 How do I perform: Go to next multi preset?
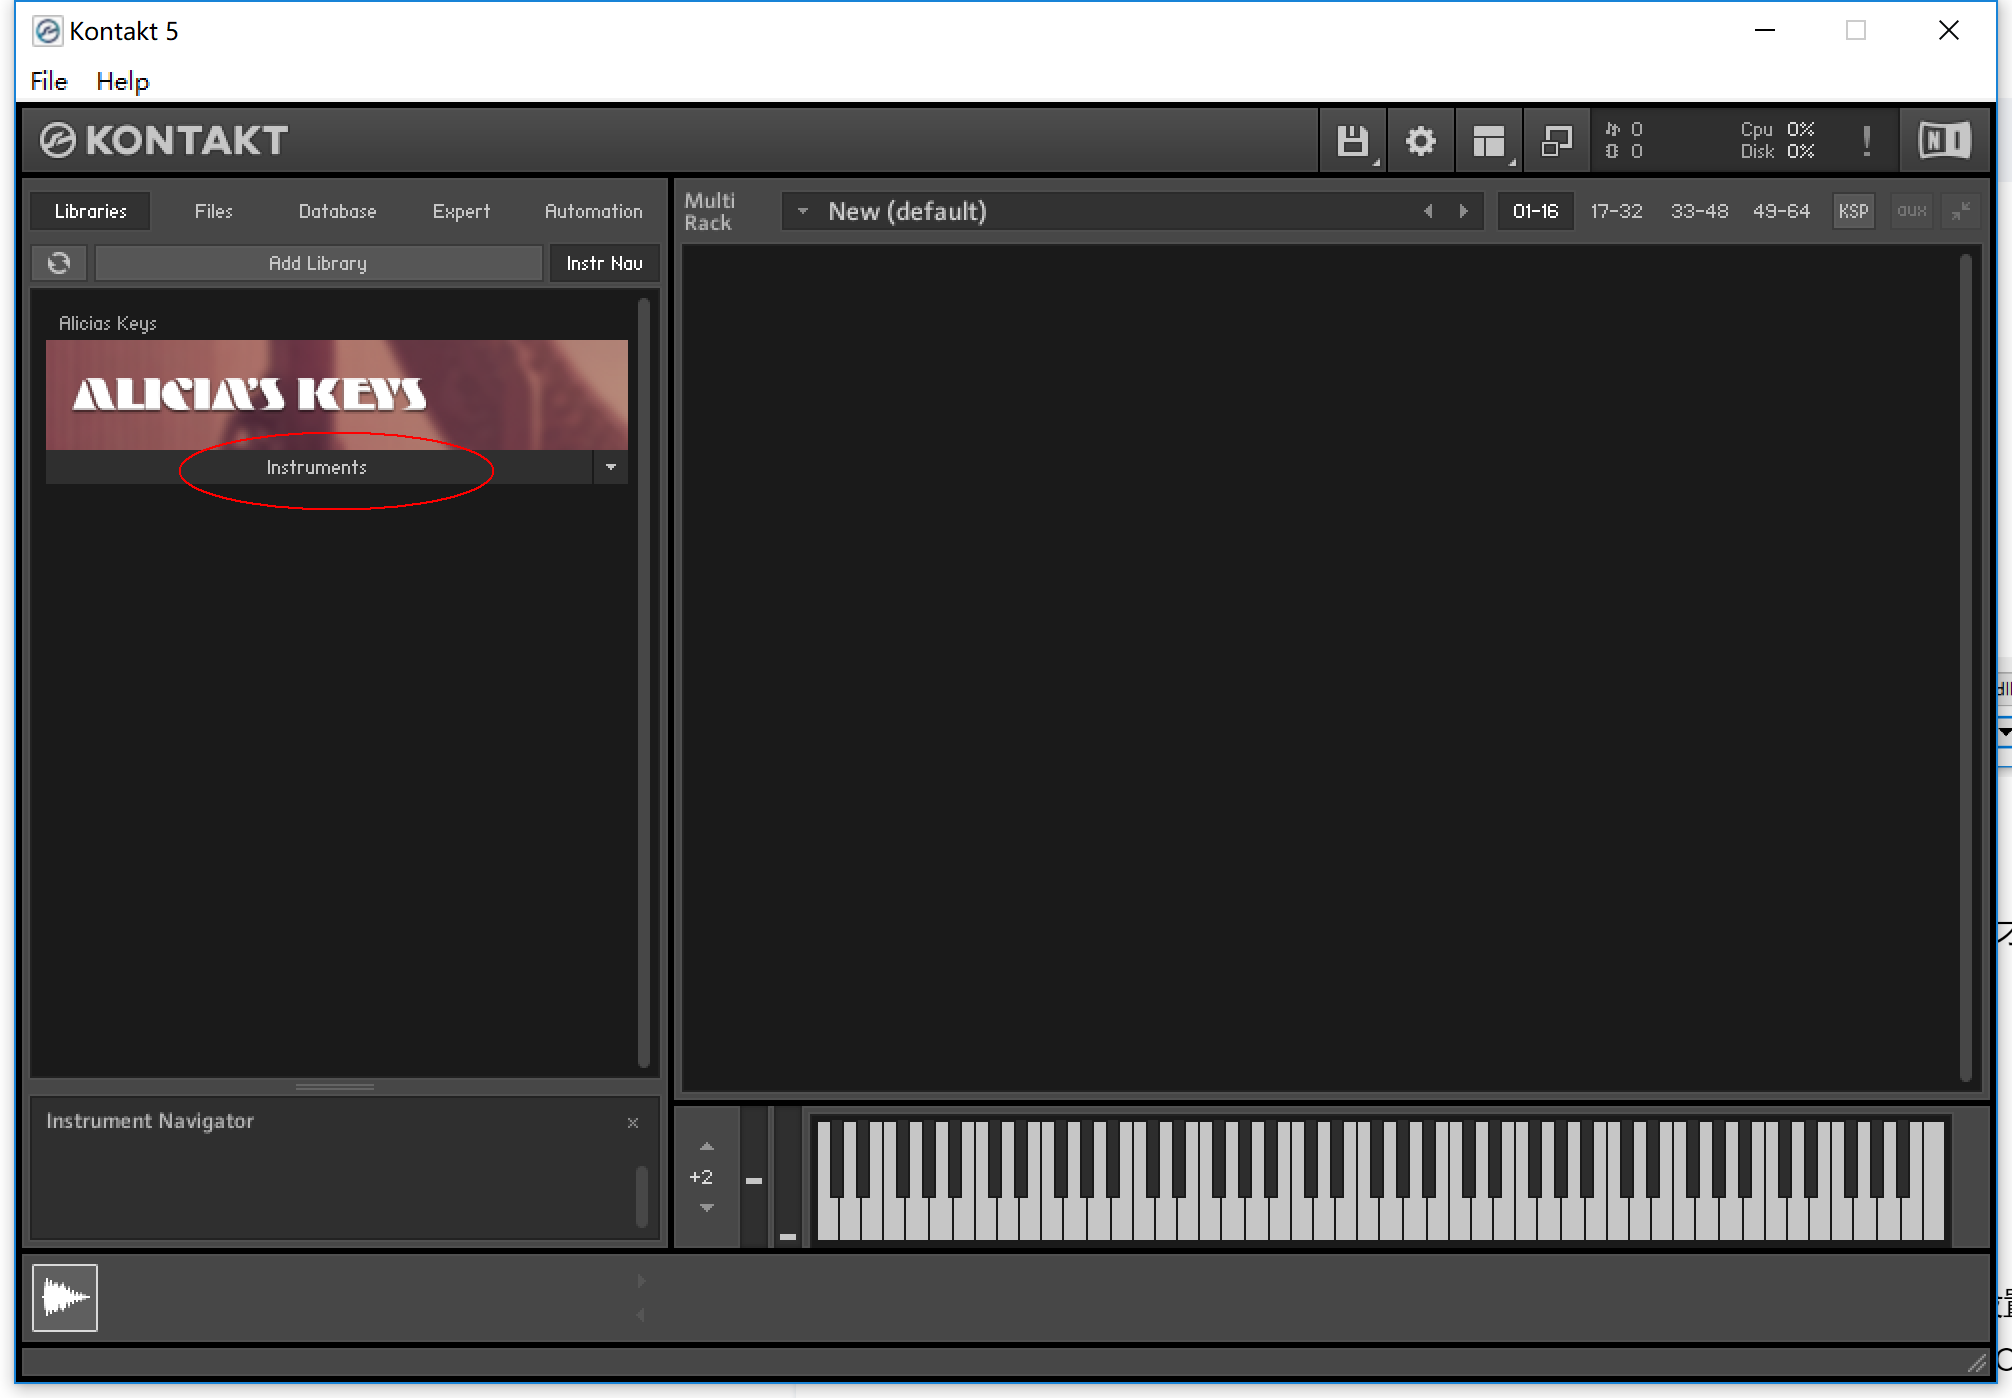[1464, 211]
